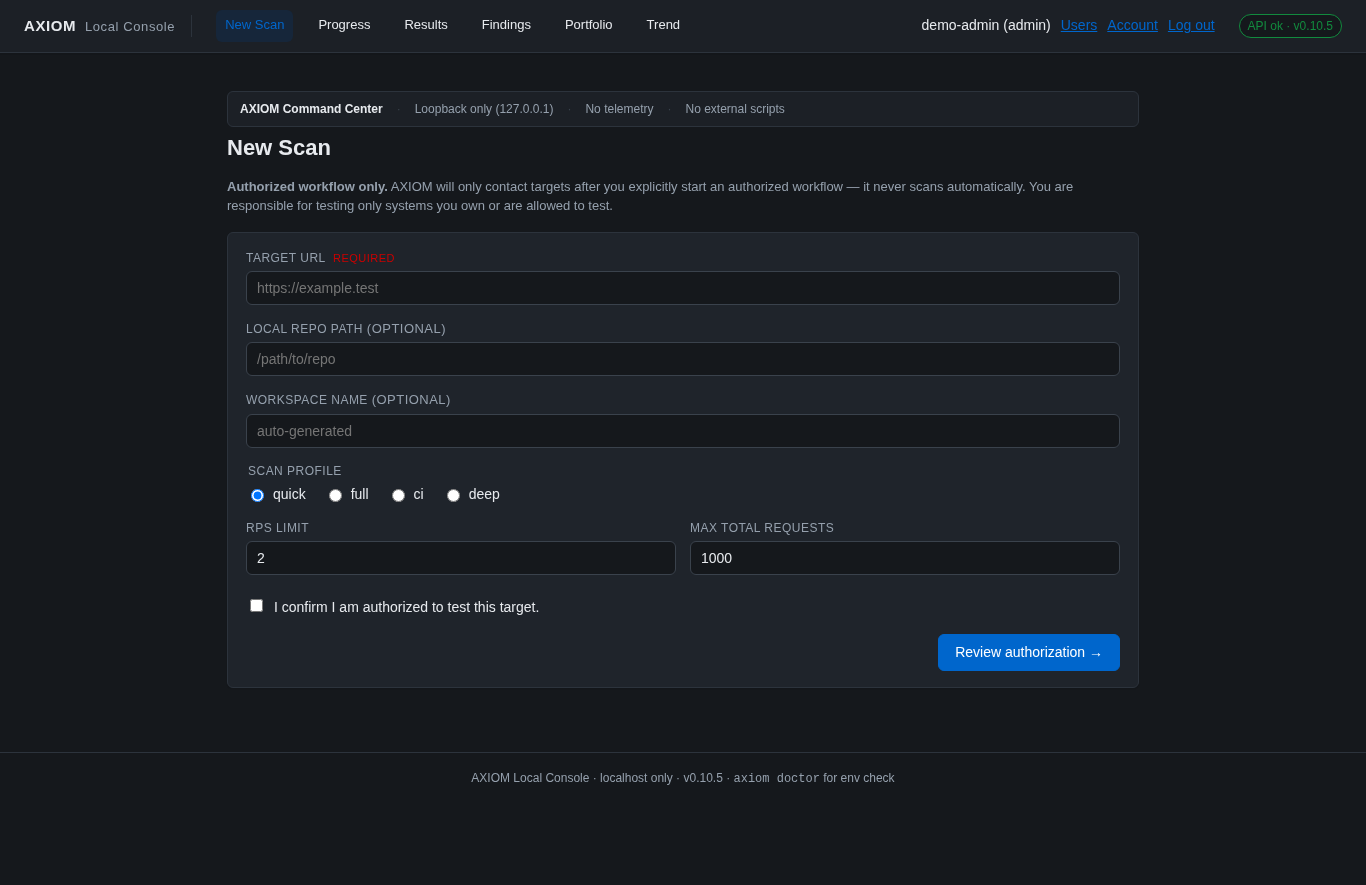Image resolution: width=1366 pixels, height=885 pixels.
Task: Select the deep scan profile
Action: click(454, 495)
